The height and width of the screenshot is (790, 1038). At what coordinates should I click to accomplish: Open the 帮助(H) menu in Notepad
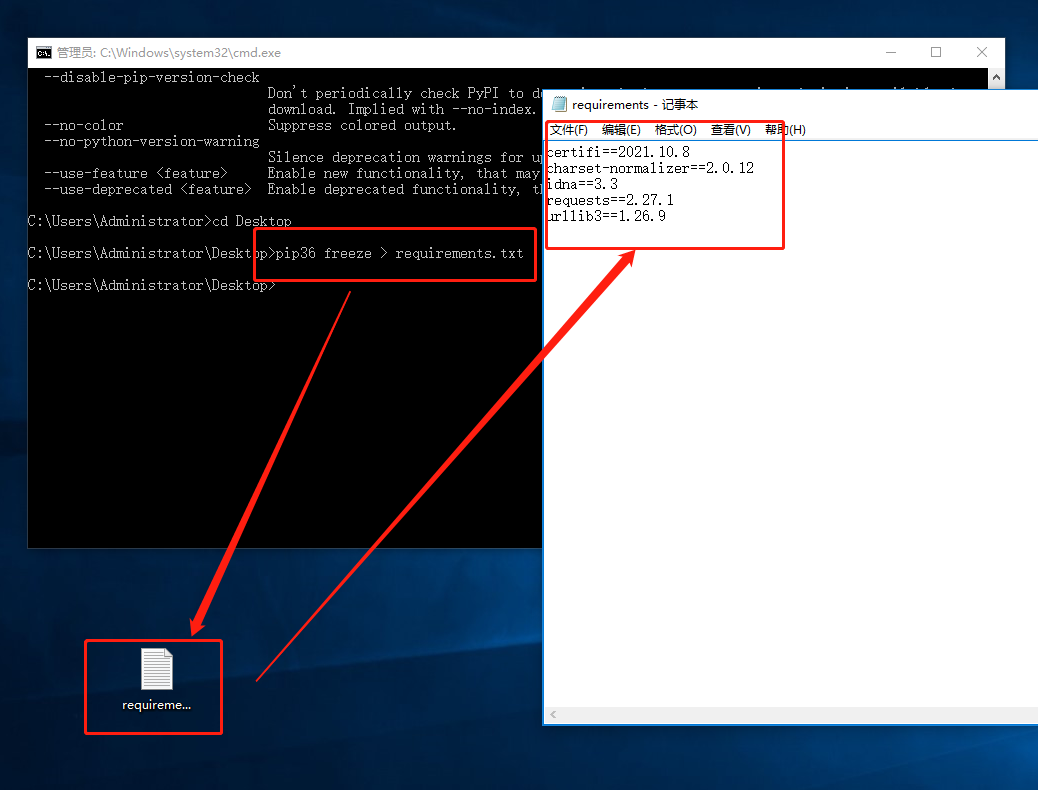coord(785,130)
